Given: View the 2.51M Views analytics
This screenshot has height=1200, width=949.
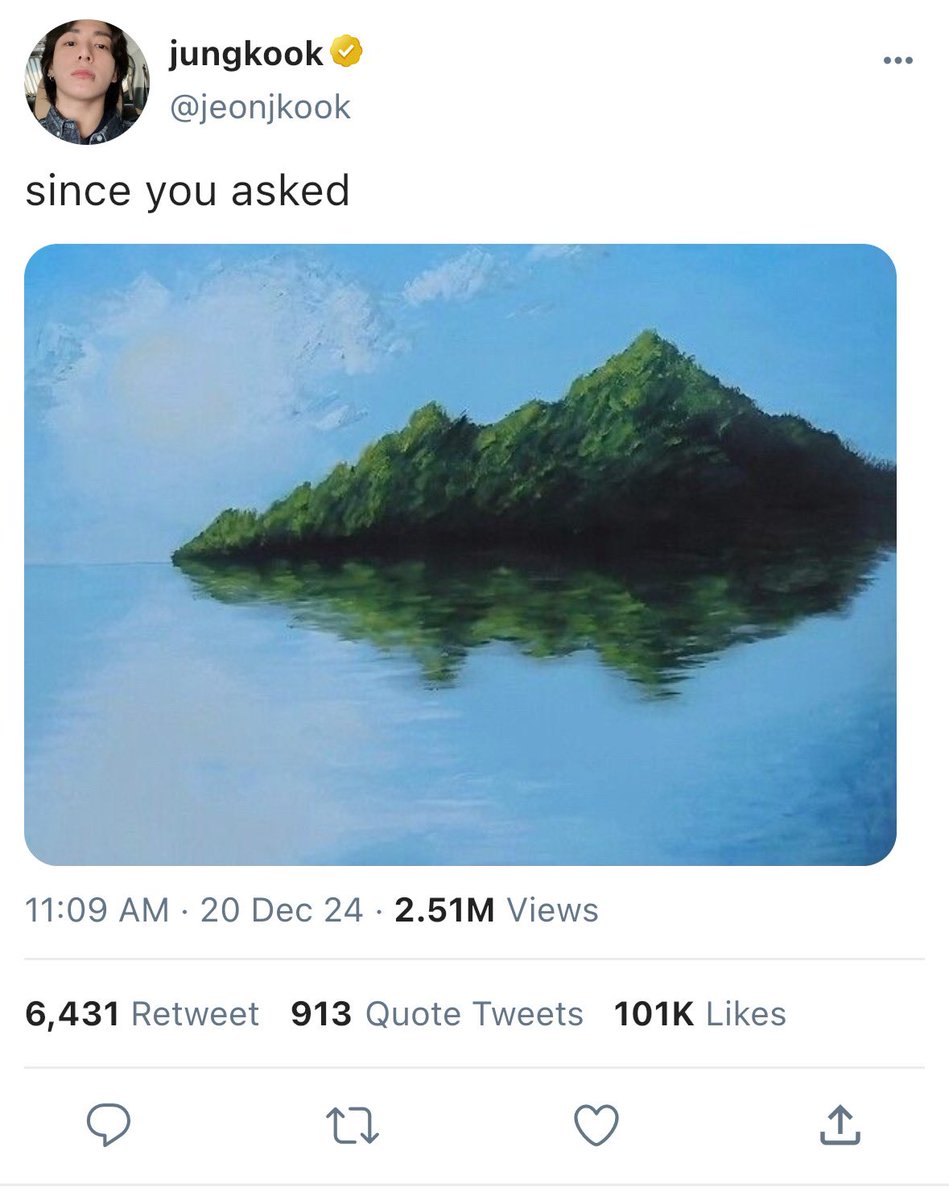Looking at the screenshot, I should click(496, 910).
